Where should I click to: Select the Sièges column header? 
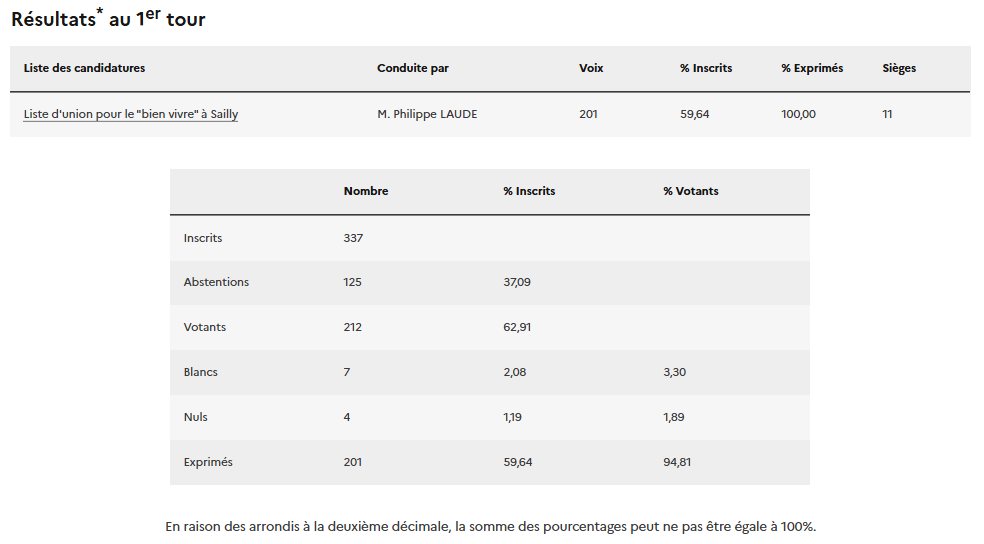[x=899, y=68]
